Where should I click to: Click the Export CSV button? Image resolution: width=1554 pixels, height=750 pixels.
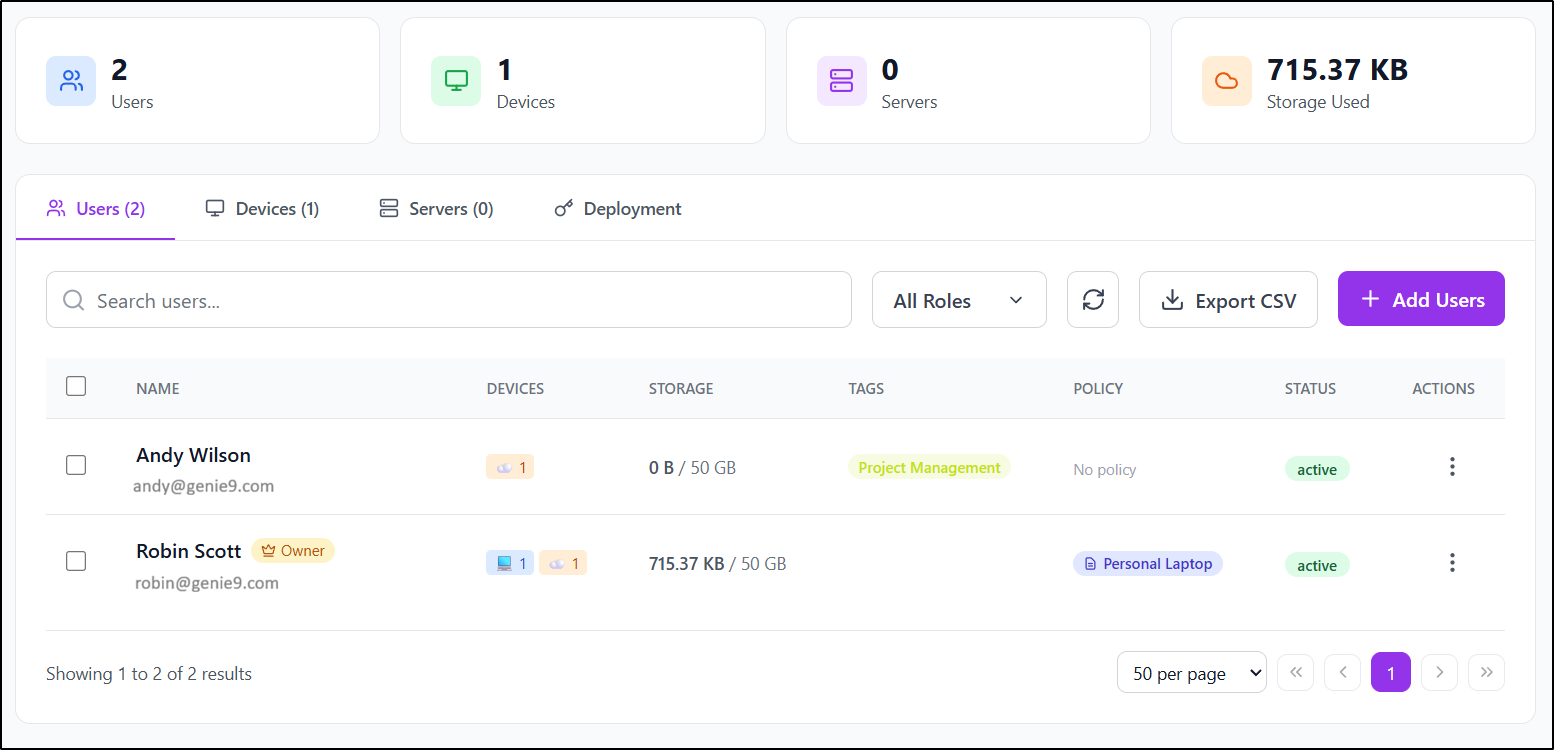point(1228,299)
